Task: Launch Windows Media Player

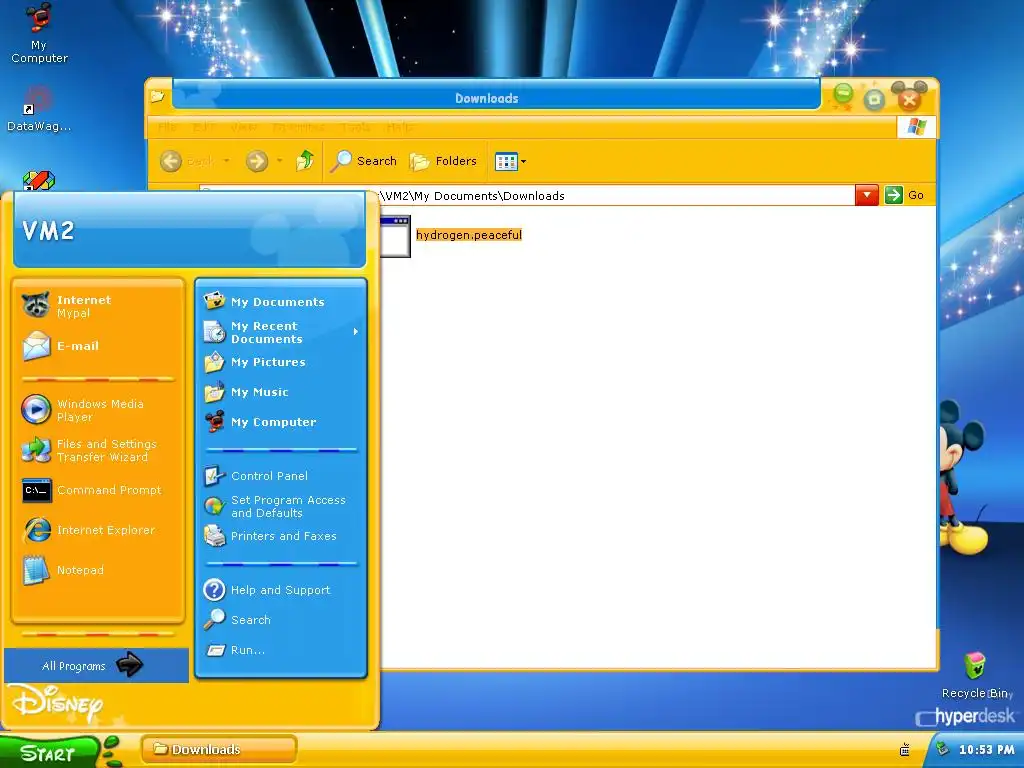Action: (98, 410)
